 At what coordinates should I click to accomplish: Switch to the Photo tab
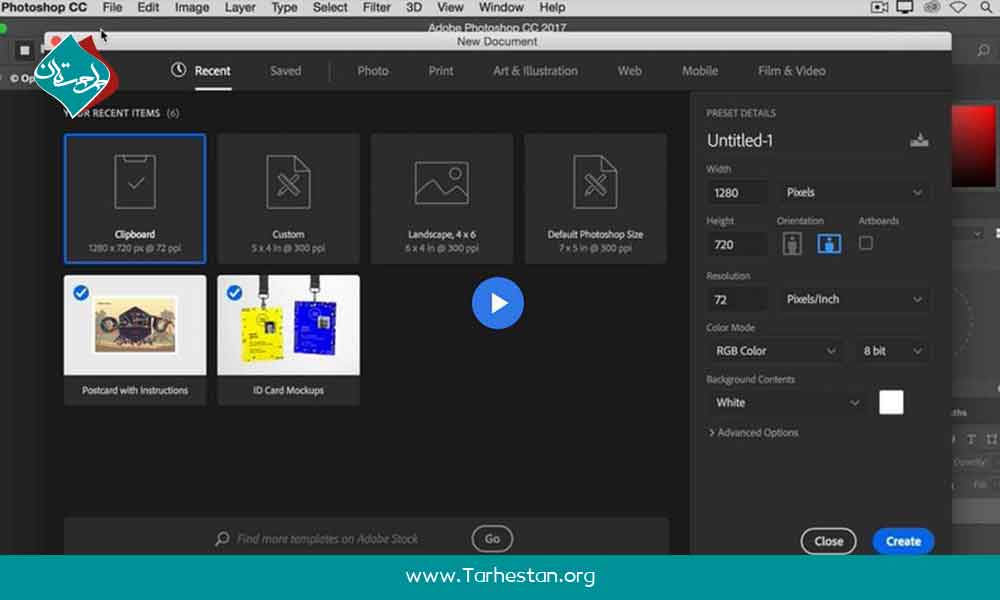pyautogui.click(x=373, y=71)
